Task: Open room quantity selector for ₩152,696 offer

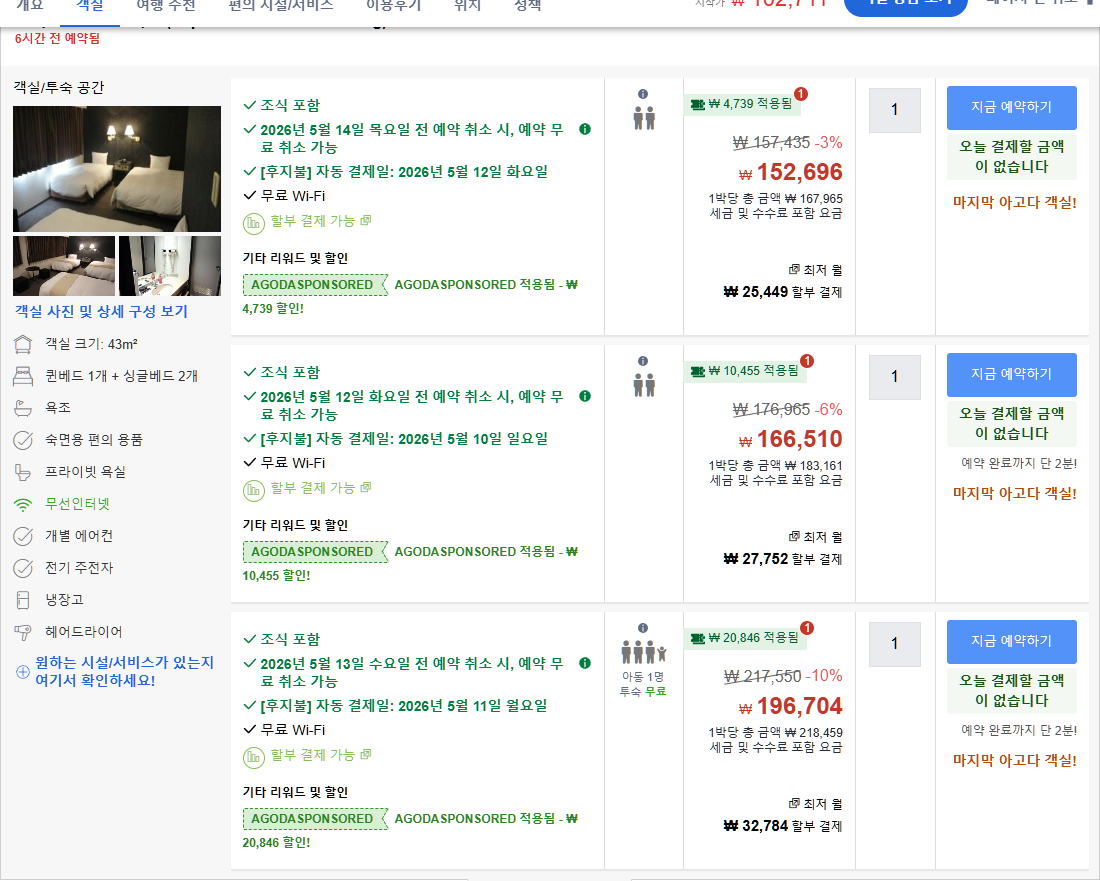Action: (x=894, y=110)
